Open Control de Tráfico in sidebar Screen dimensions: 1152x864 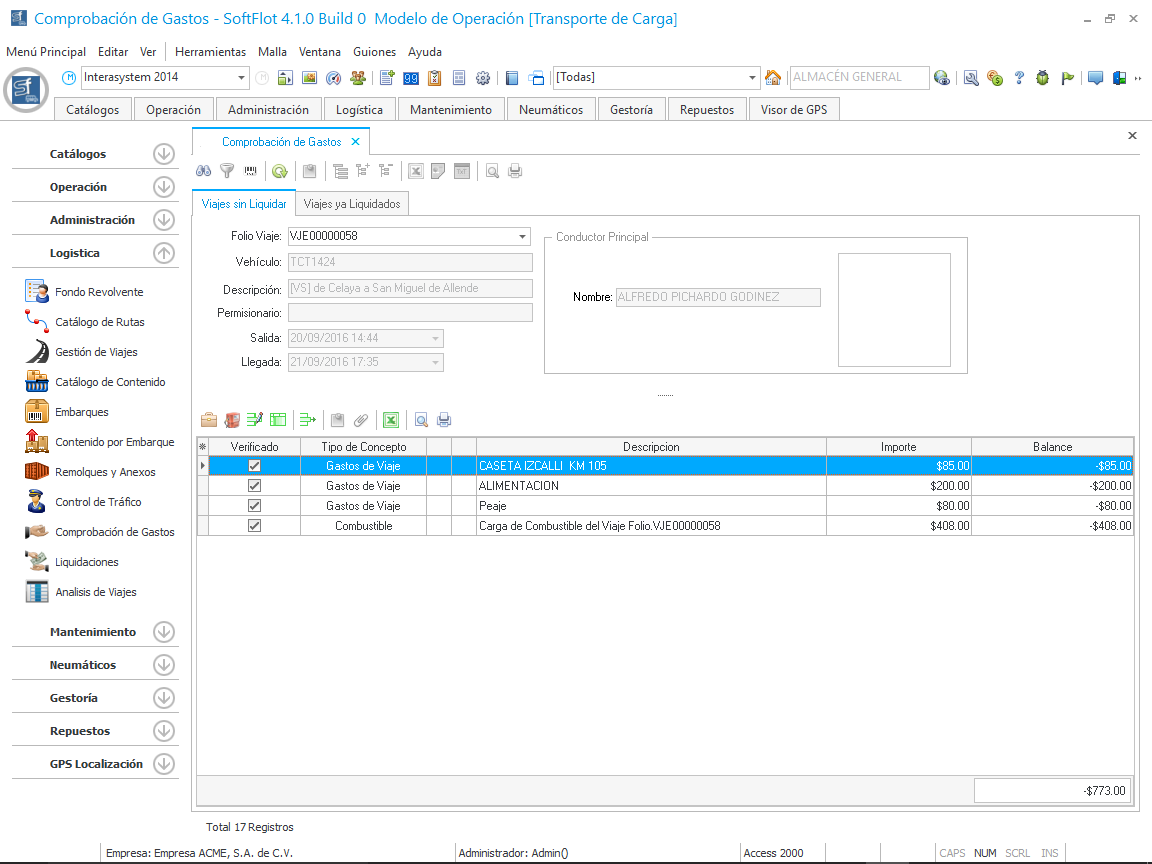click(98, 502)
